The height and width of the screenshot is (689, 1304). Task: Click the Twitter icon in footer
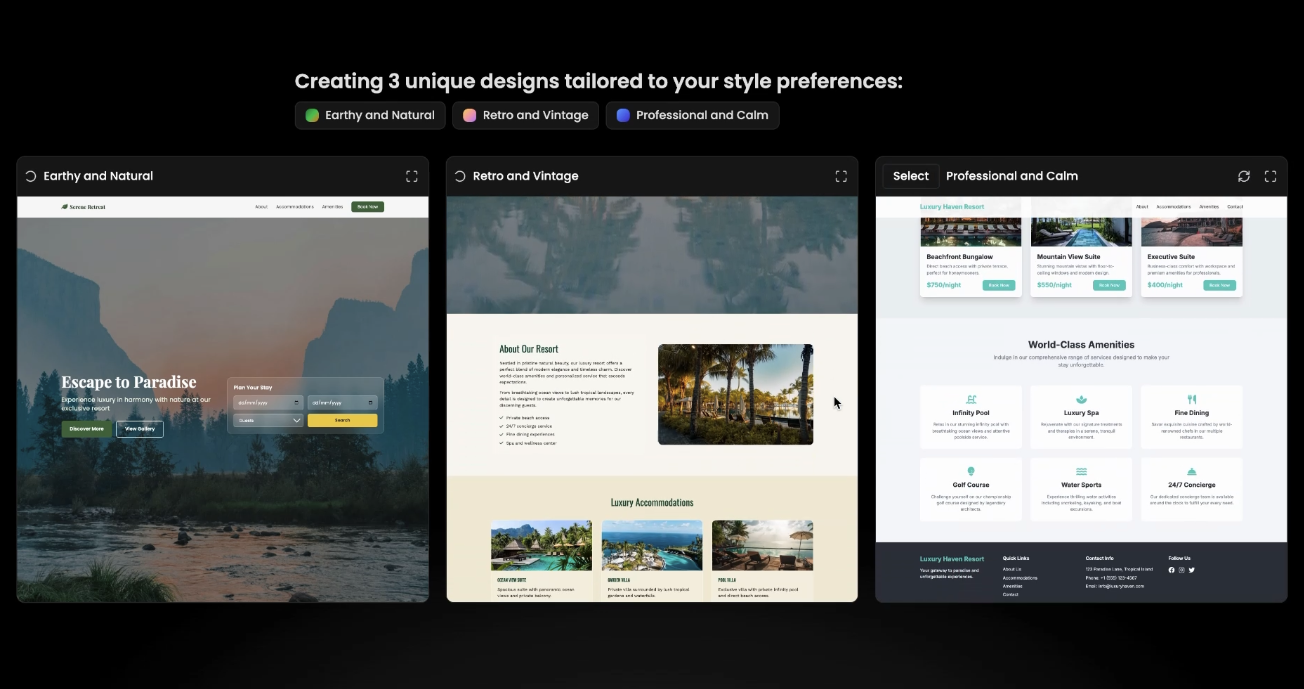[1192, 570]
